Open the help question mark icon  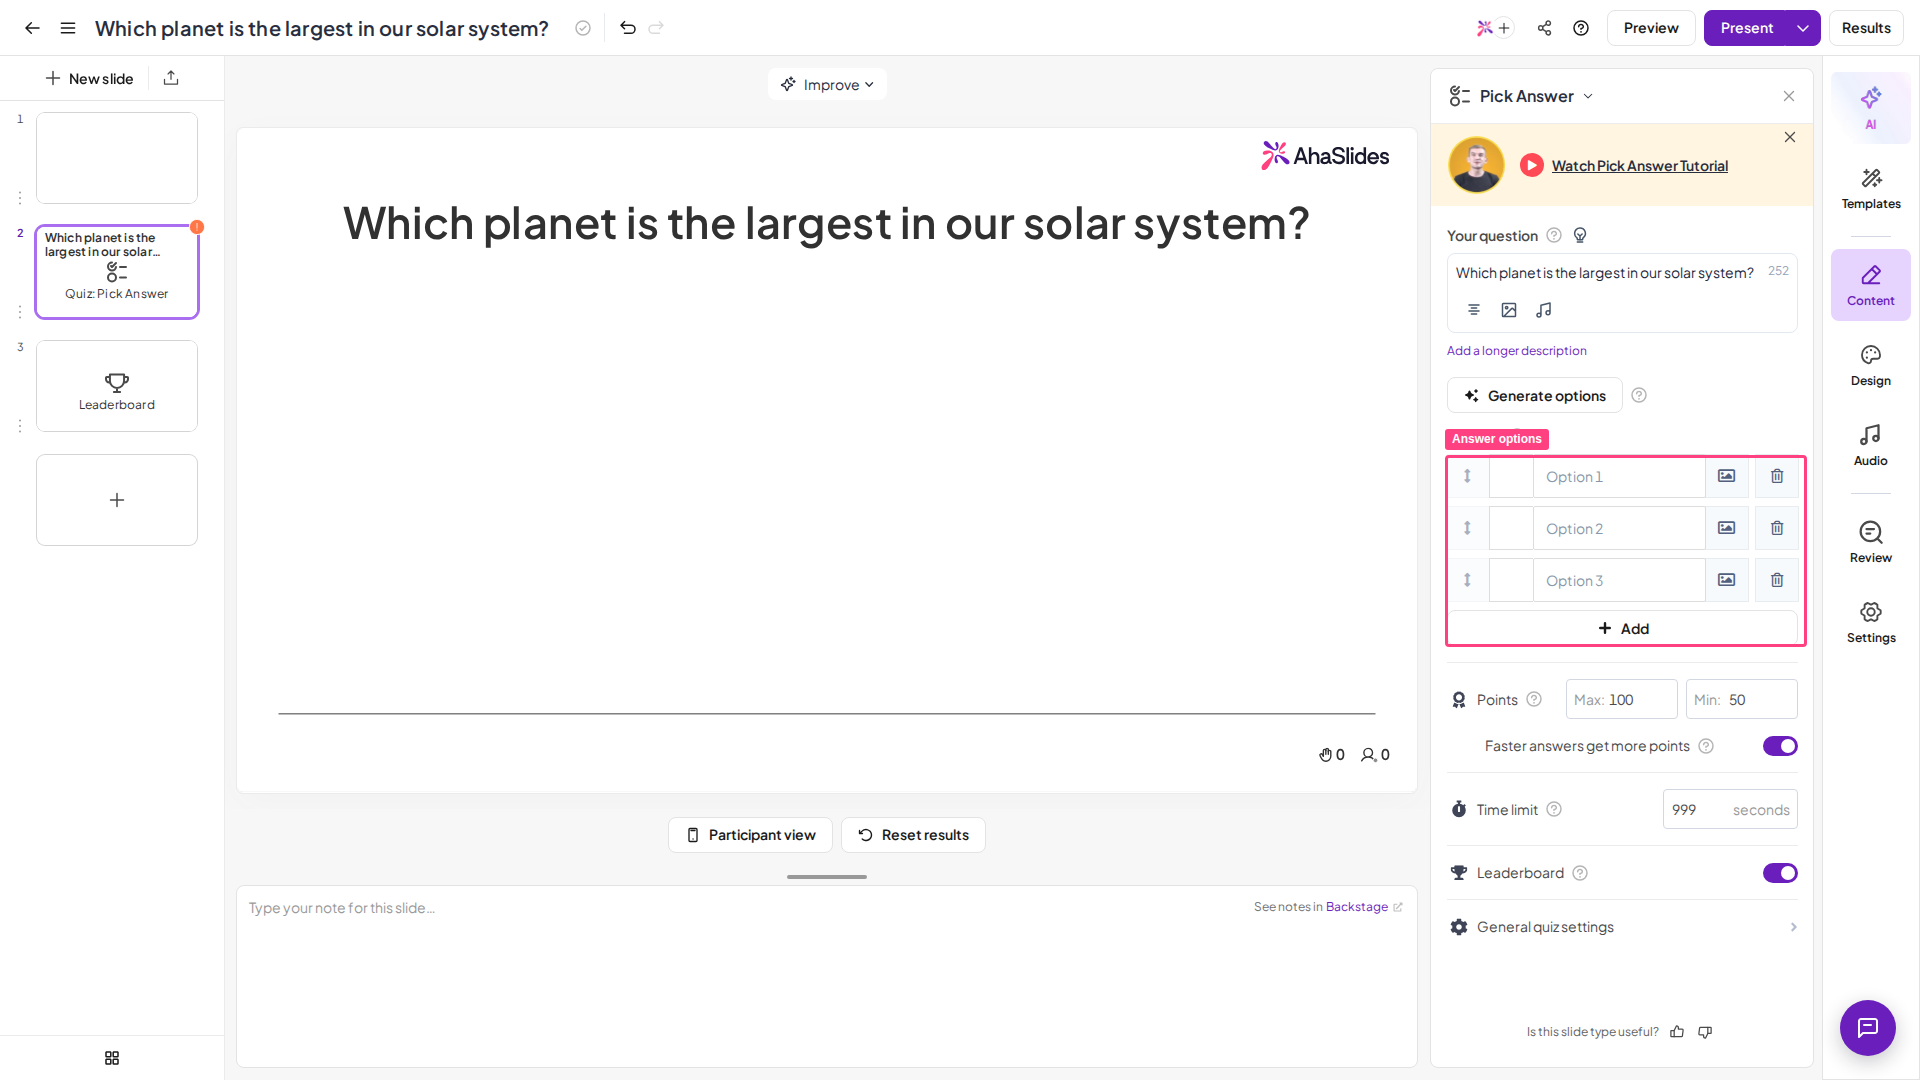(x=1581, y=28)
